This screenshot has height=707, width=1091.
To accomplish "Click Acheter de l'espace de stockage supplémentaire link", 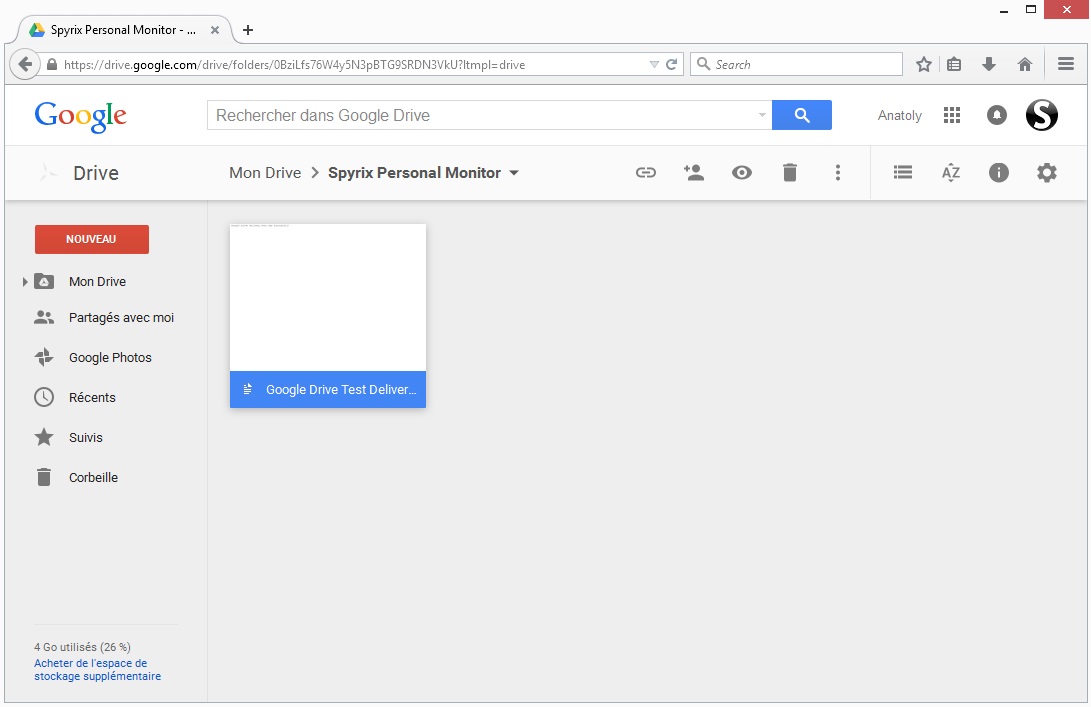I will tap(97, 669).
